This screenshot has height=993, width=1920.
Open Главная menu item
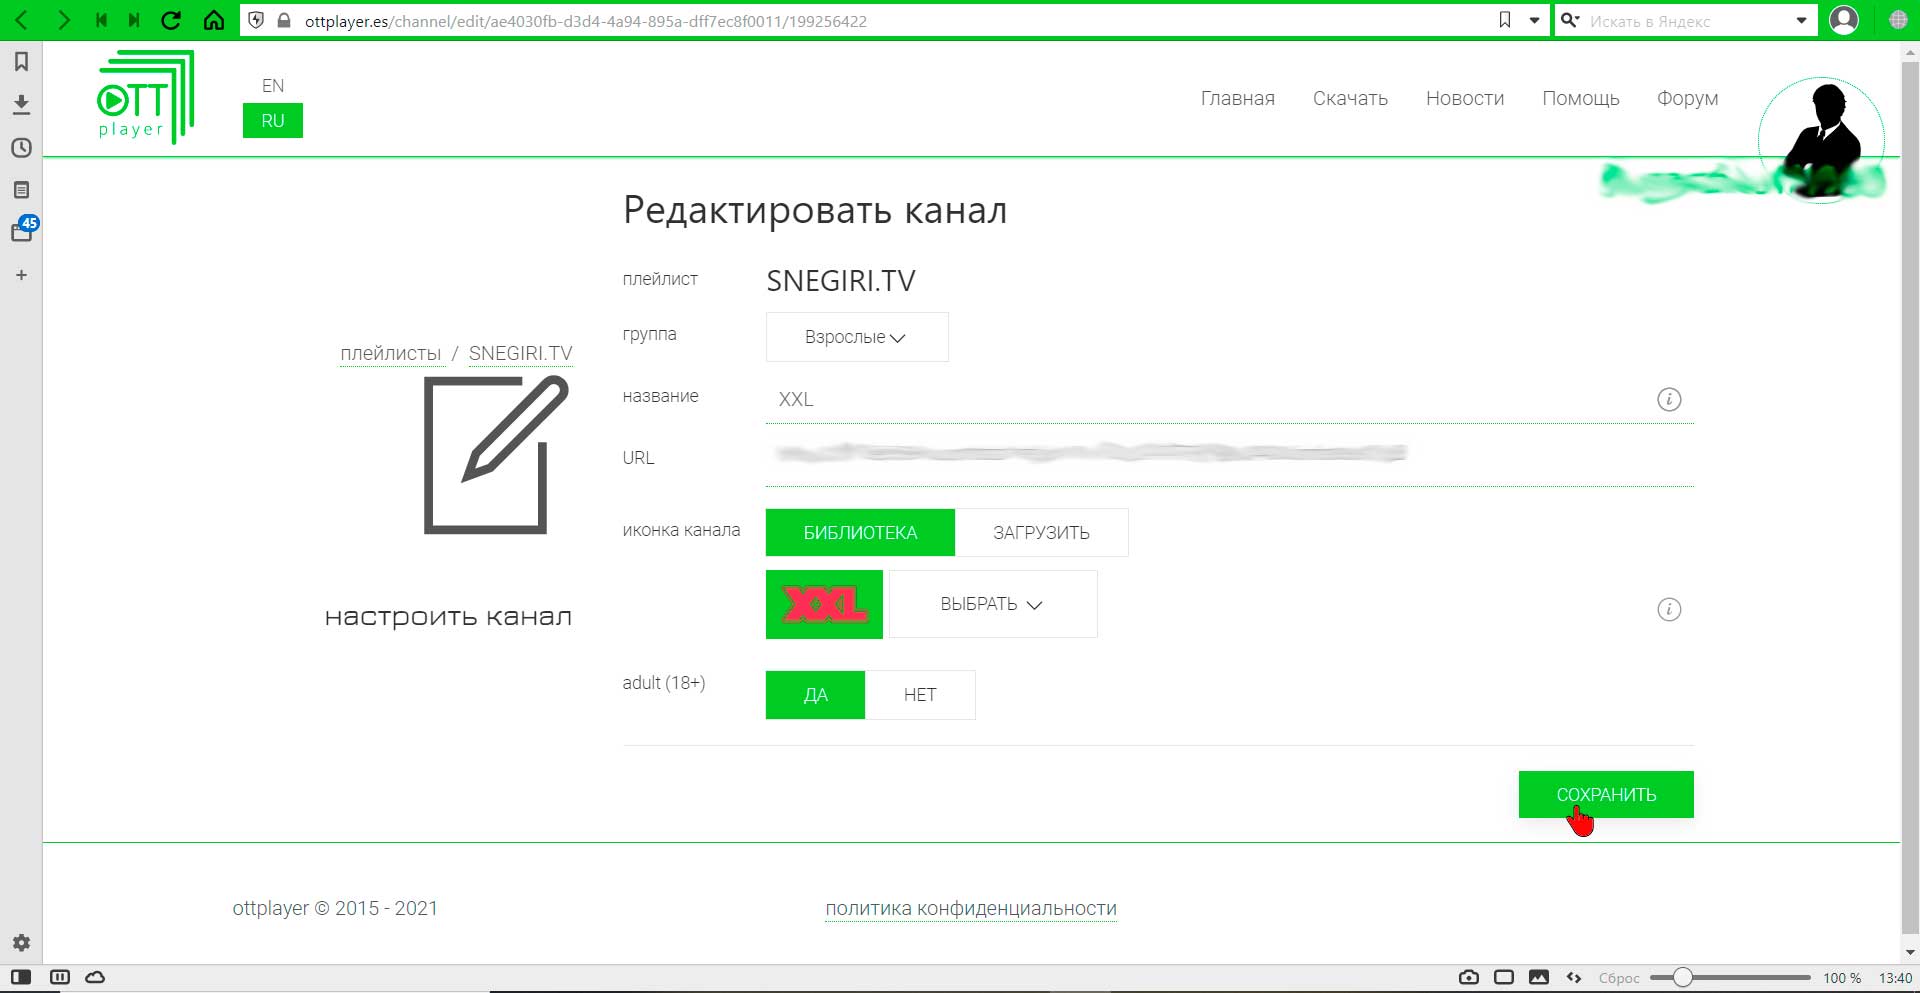(x=1237, y=98)
